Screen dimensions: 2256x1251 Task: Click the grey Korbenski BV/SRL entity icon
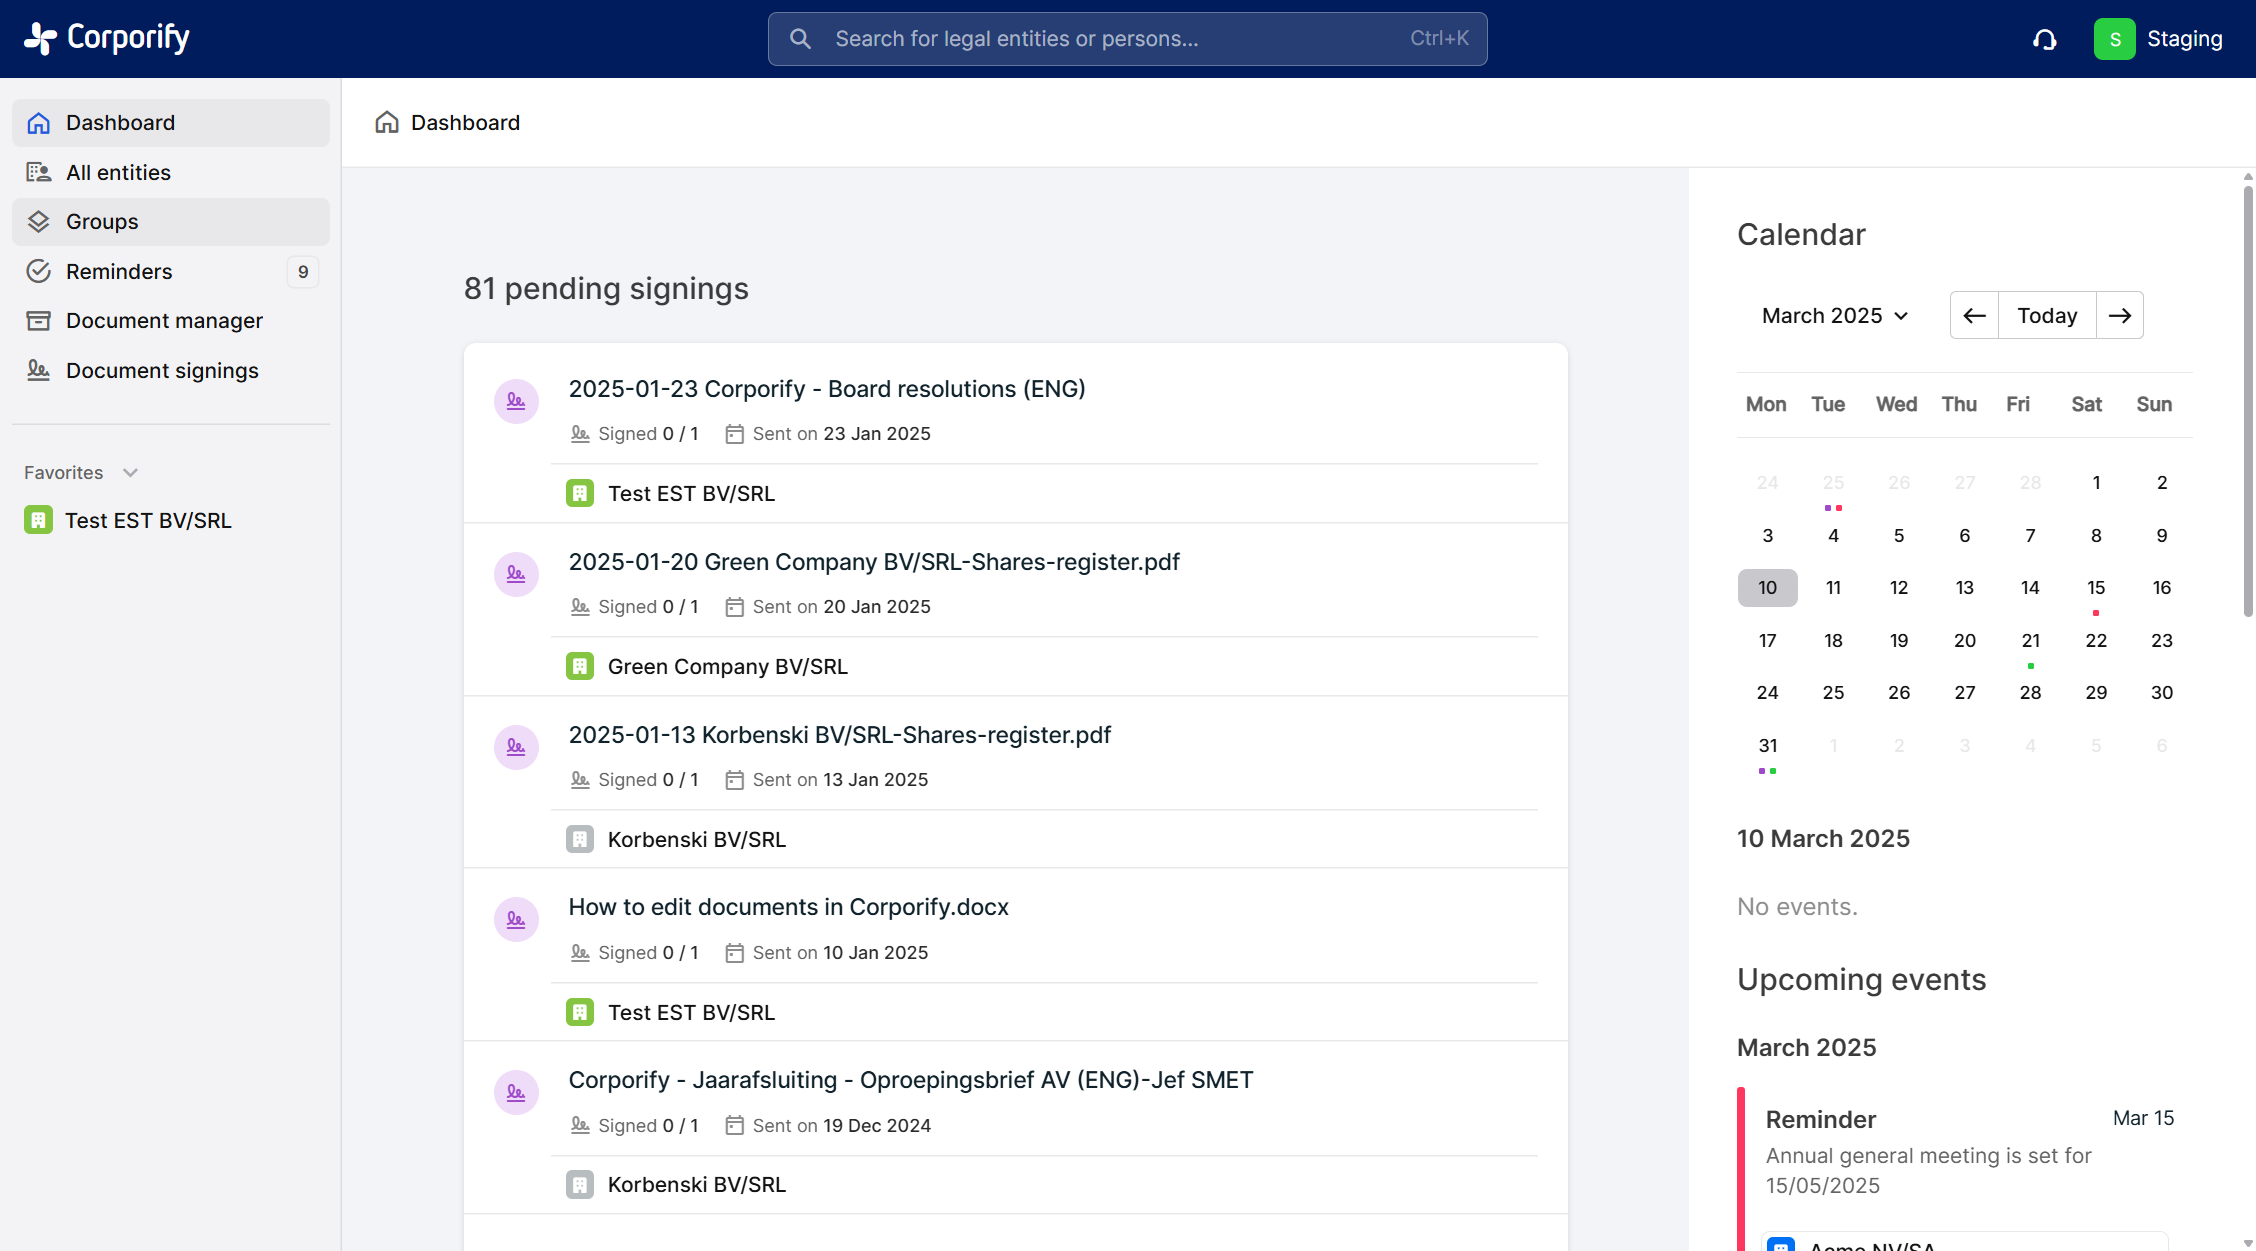pyautogui.click(x=580, y=839)
